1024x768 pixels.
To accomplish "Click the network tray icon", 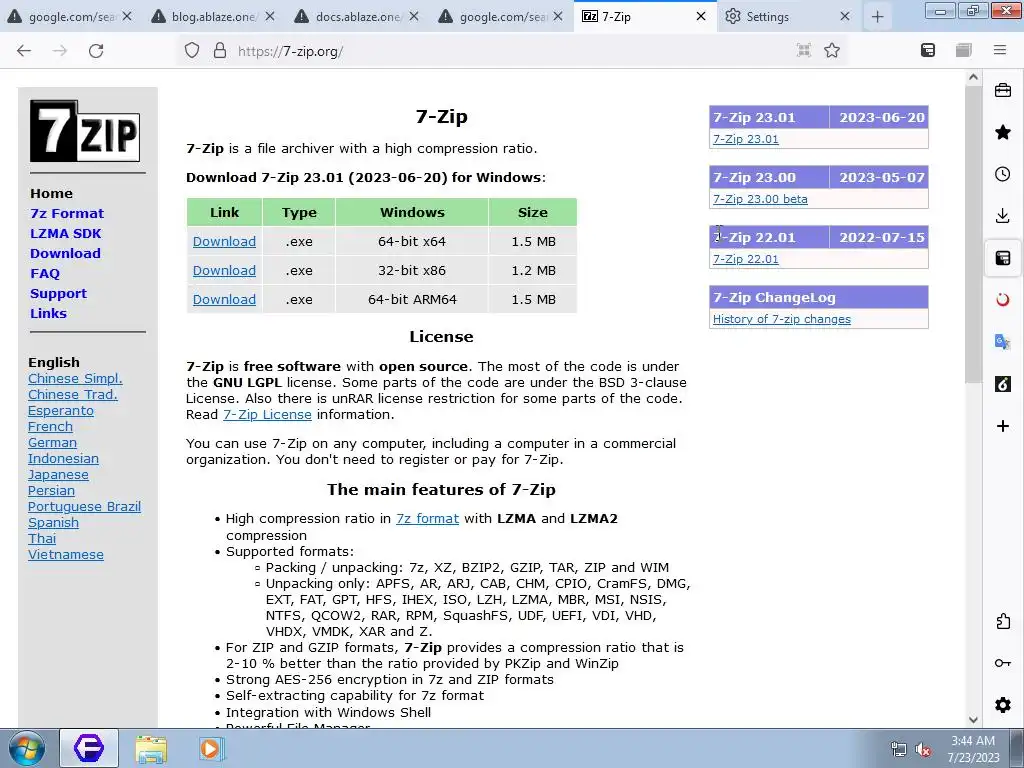I will pos(899,750).
